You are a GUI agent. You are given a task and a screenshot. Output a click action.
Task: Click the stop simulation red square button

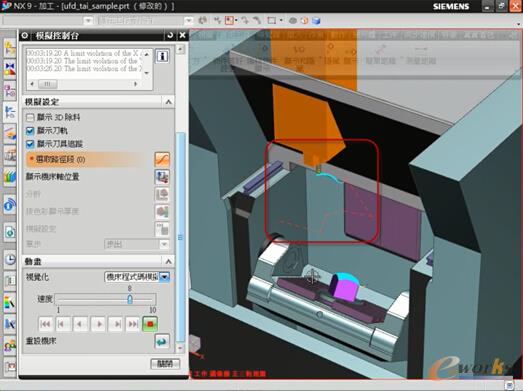tap(150, 324)
